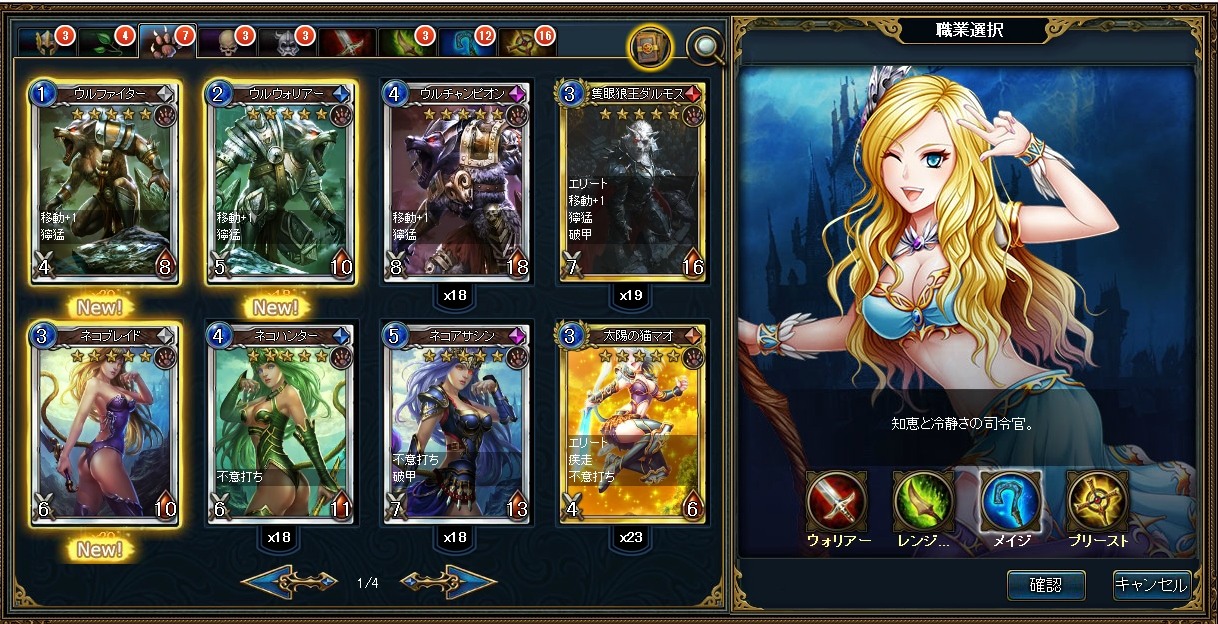This screenshot has width=1218, height=624.
Task: Select the Mage (メイジ) staff icon
Action: [x=1011, y=500]
